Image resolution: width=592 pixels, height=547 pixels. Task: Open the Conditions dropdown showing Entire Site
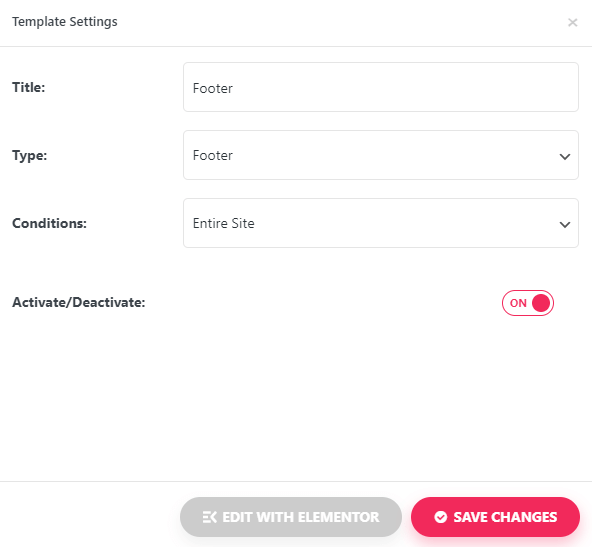(381, 223)
